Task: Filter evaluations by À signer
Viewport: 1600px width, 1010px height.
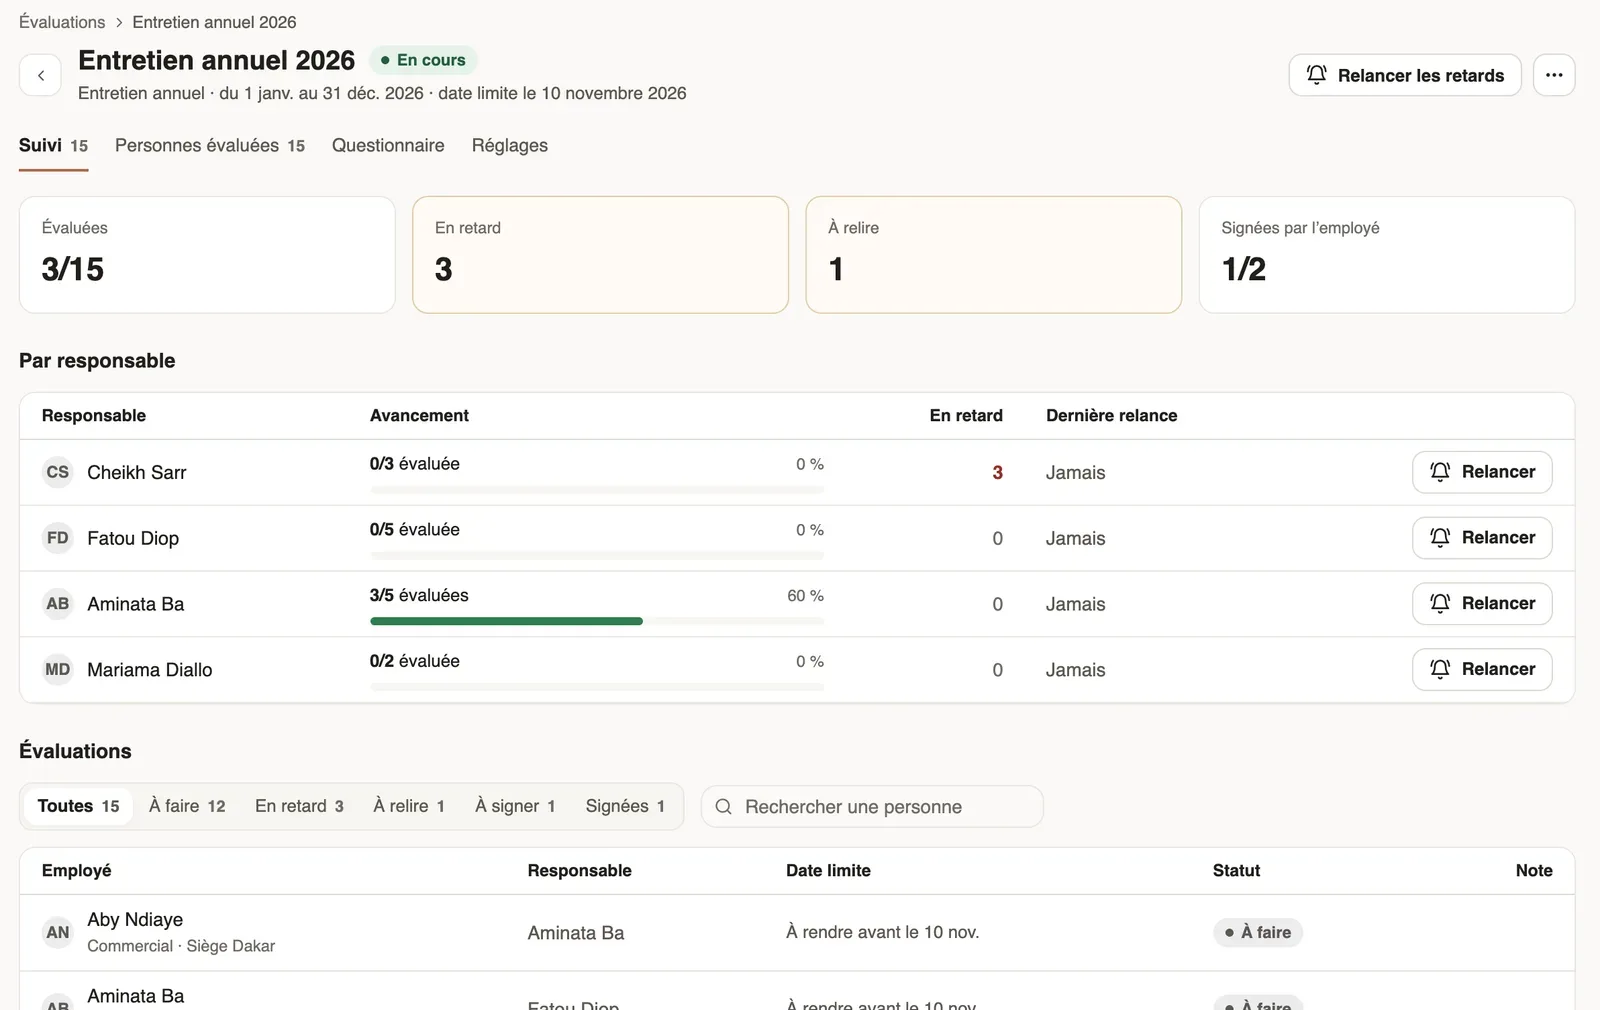Action: (515, 806)
